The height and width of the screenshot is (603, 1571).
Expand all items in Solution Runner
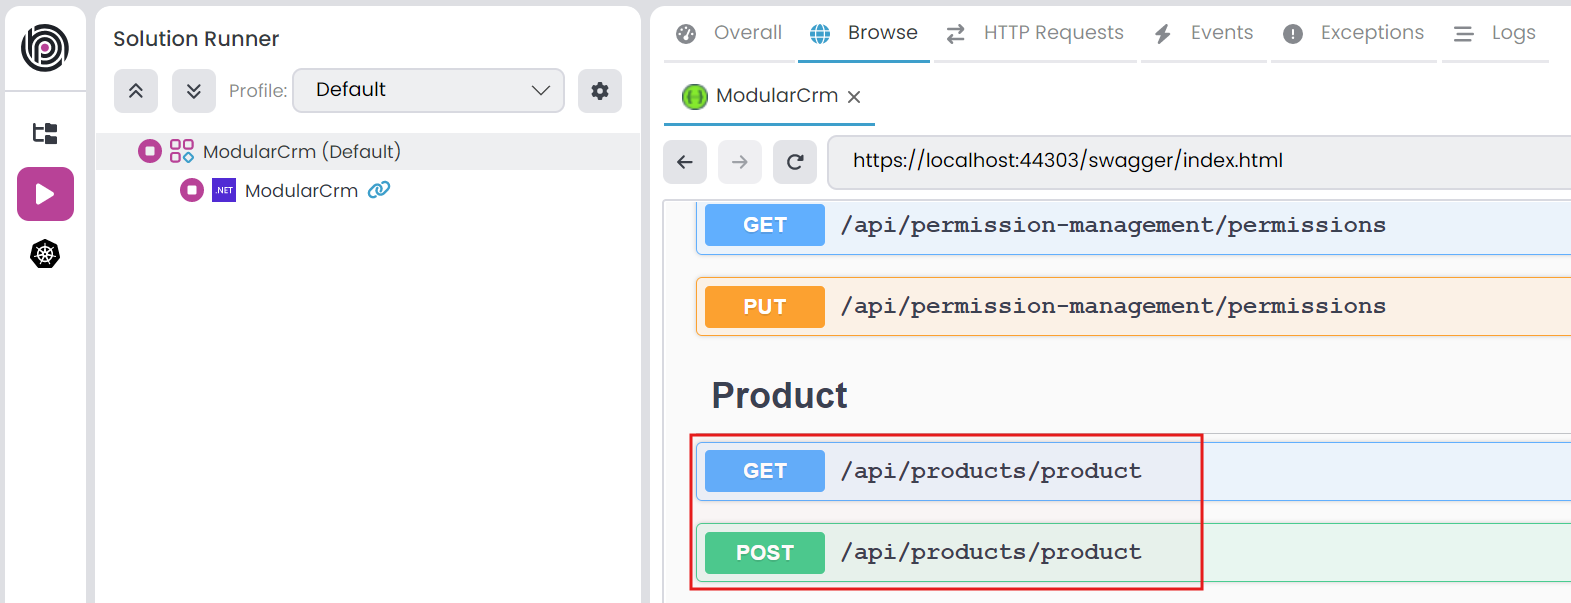click(194, 91)
